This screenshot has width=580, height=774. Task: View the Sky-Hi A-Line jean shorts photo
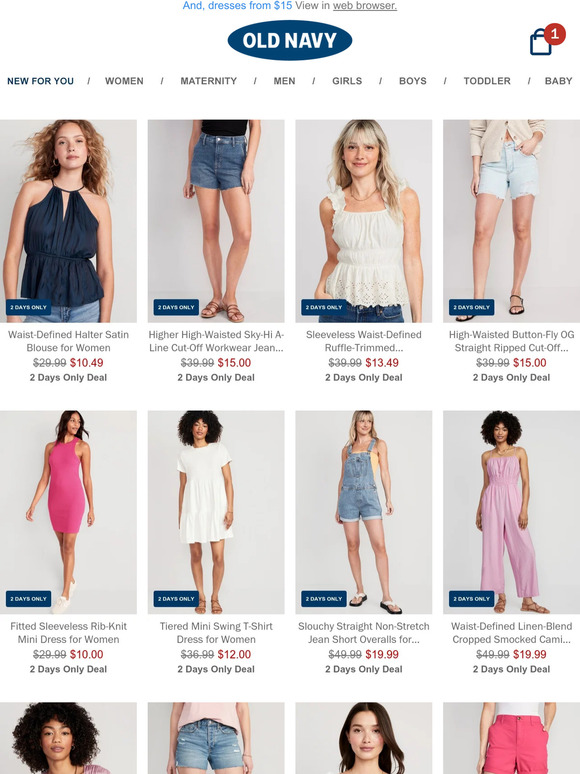coord(216,221)
